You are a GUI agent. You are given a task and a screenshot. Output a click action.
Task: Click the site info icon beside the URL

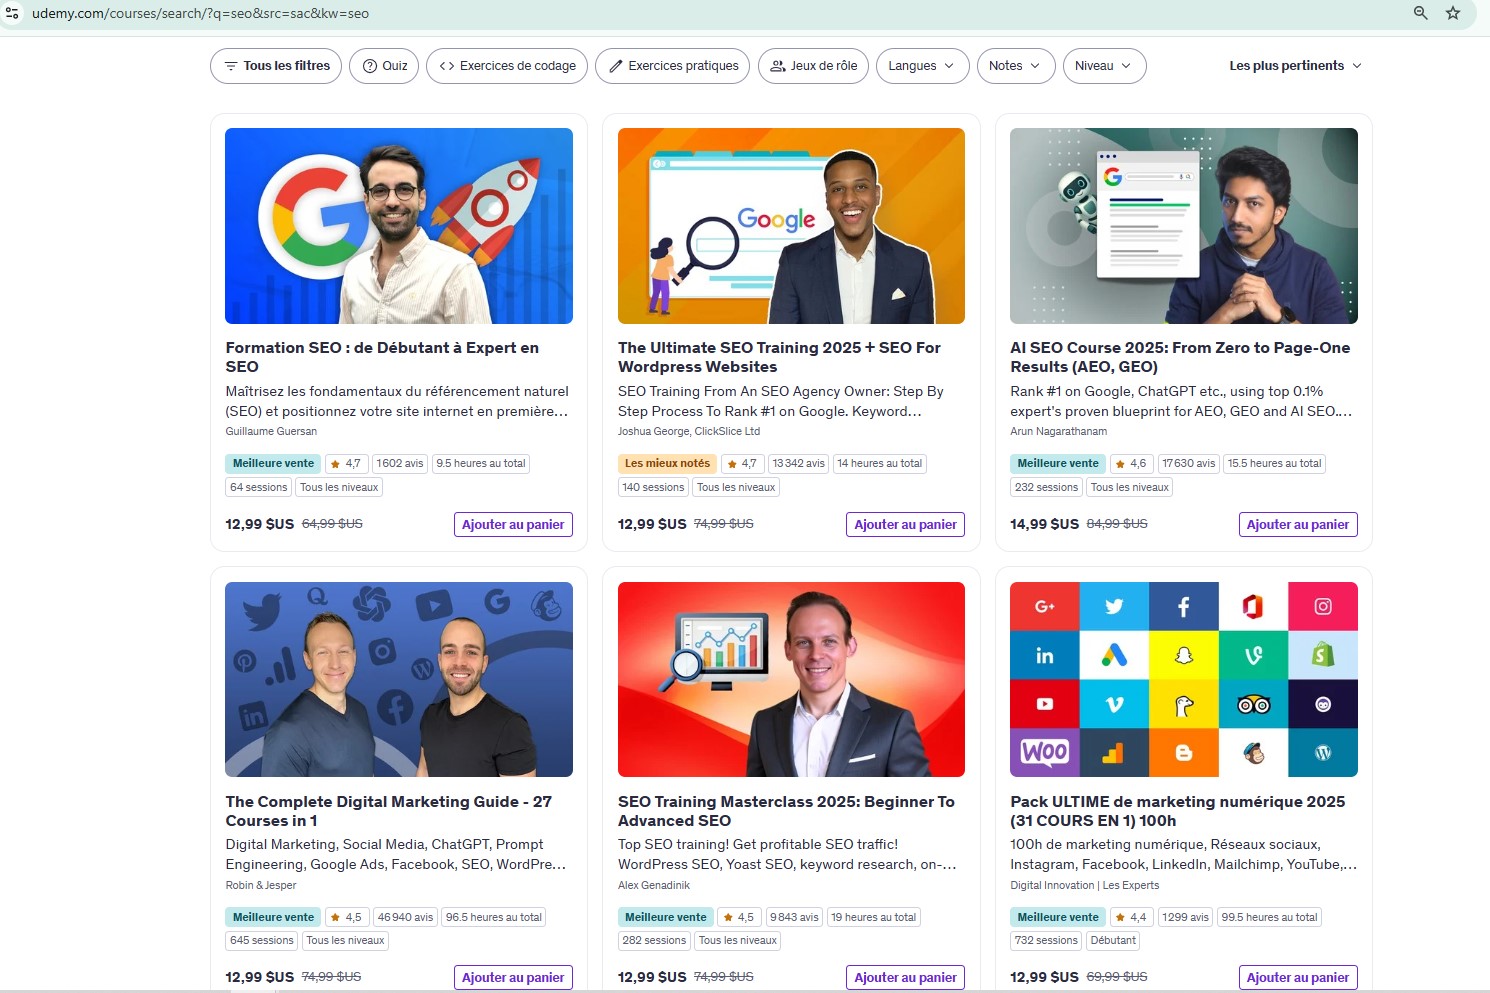(13, 13)
